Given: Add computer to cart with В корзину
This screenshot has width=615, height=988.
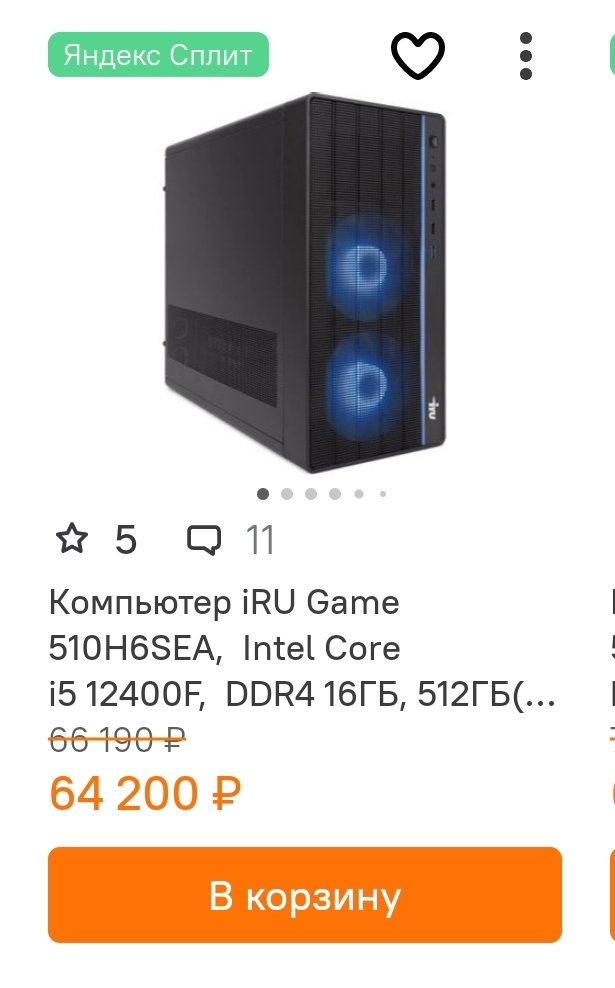Looking at the screenshot, I should [305, 895].
